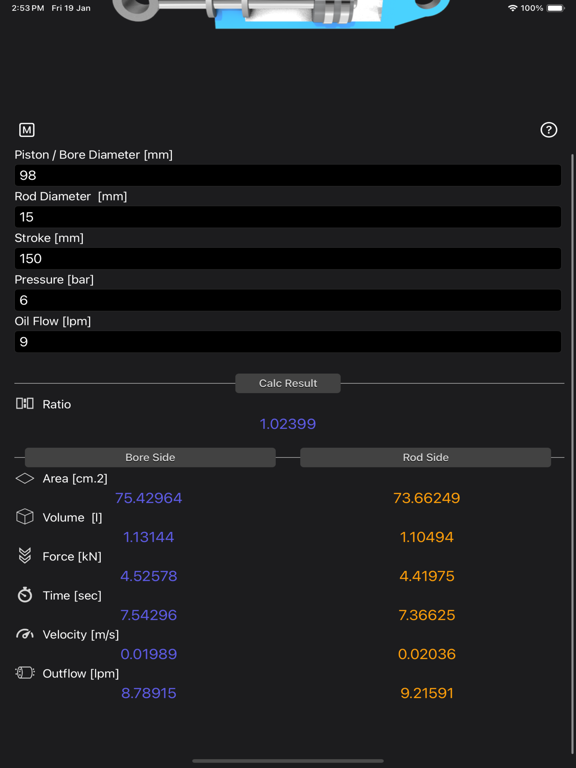The height and width of the screenshot is (768, 576).
Task: Tap the Bore Side header button
Action: (x=150, y=457)
